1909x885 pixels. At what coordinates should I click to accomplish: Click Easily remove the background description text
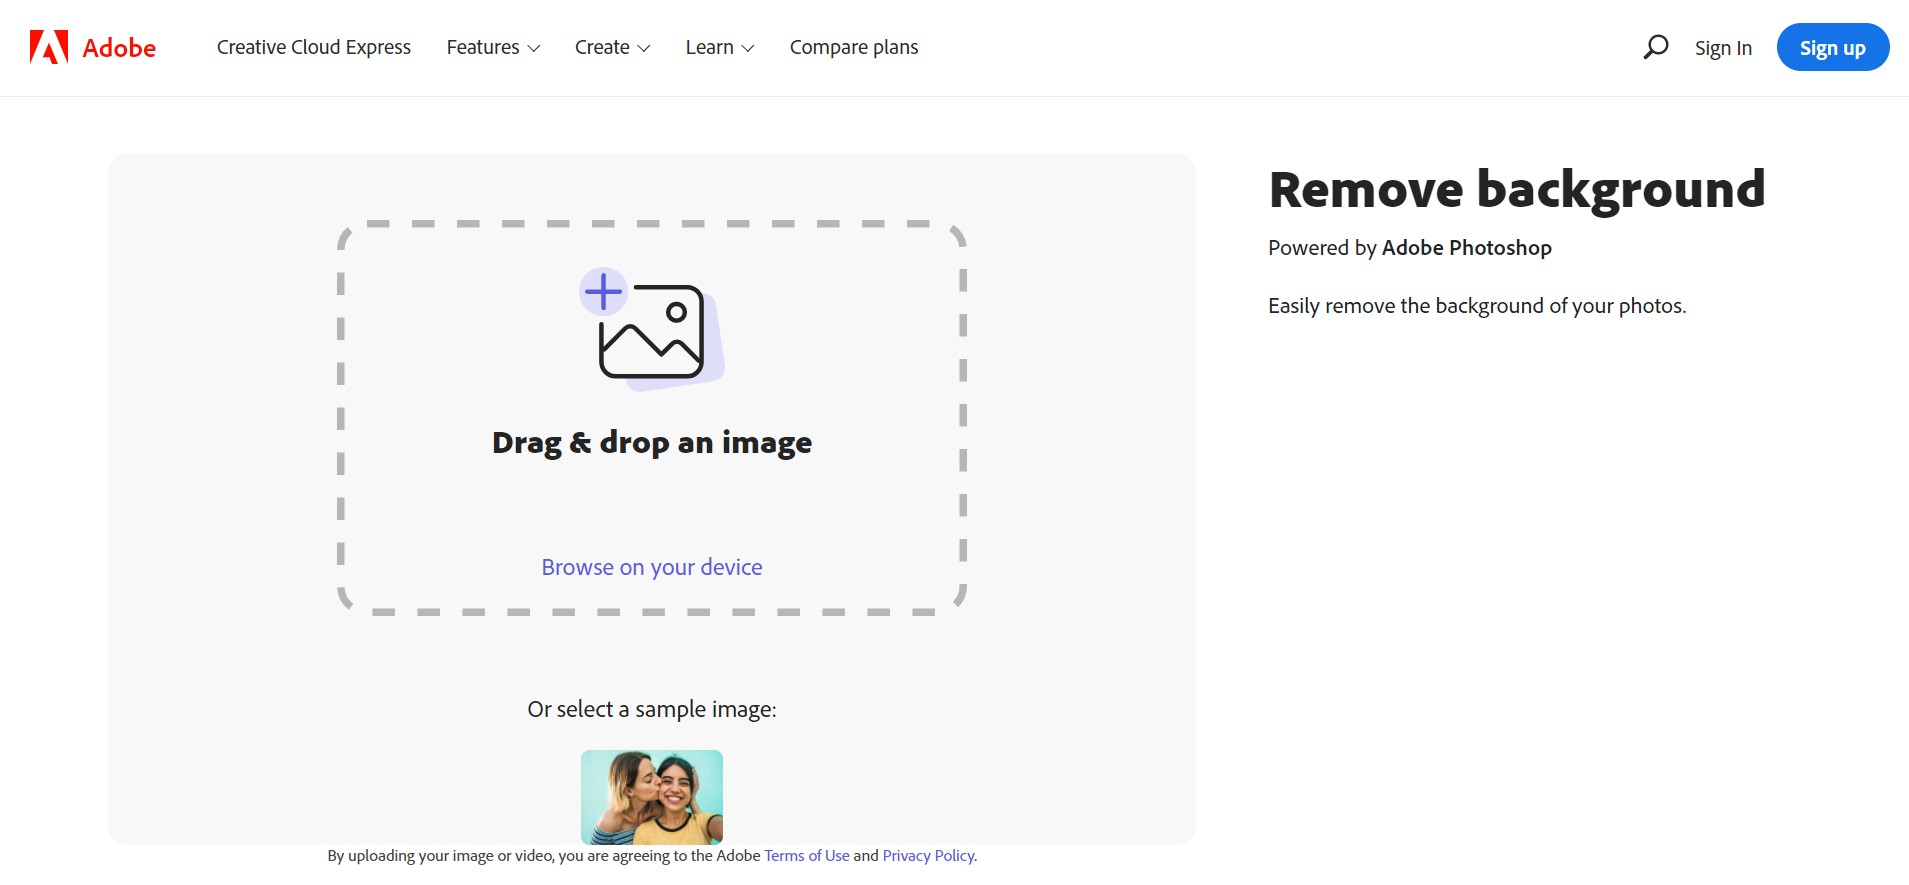tap(1477, 306)
